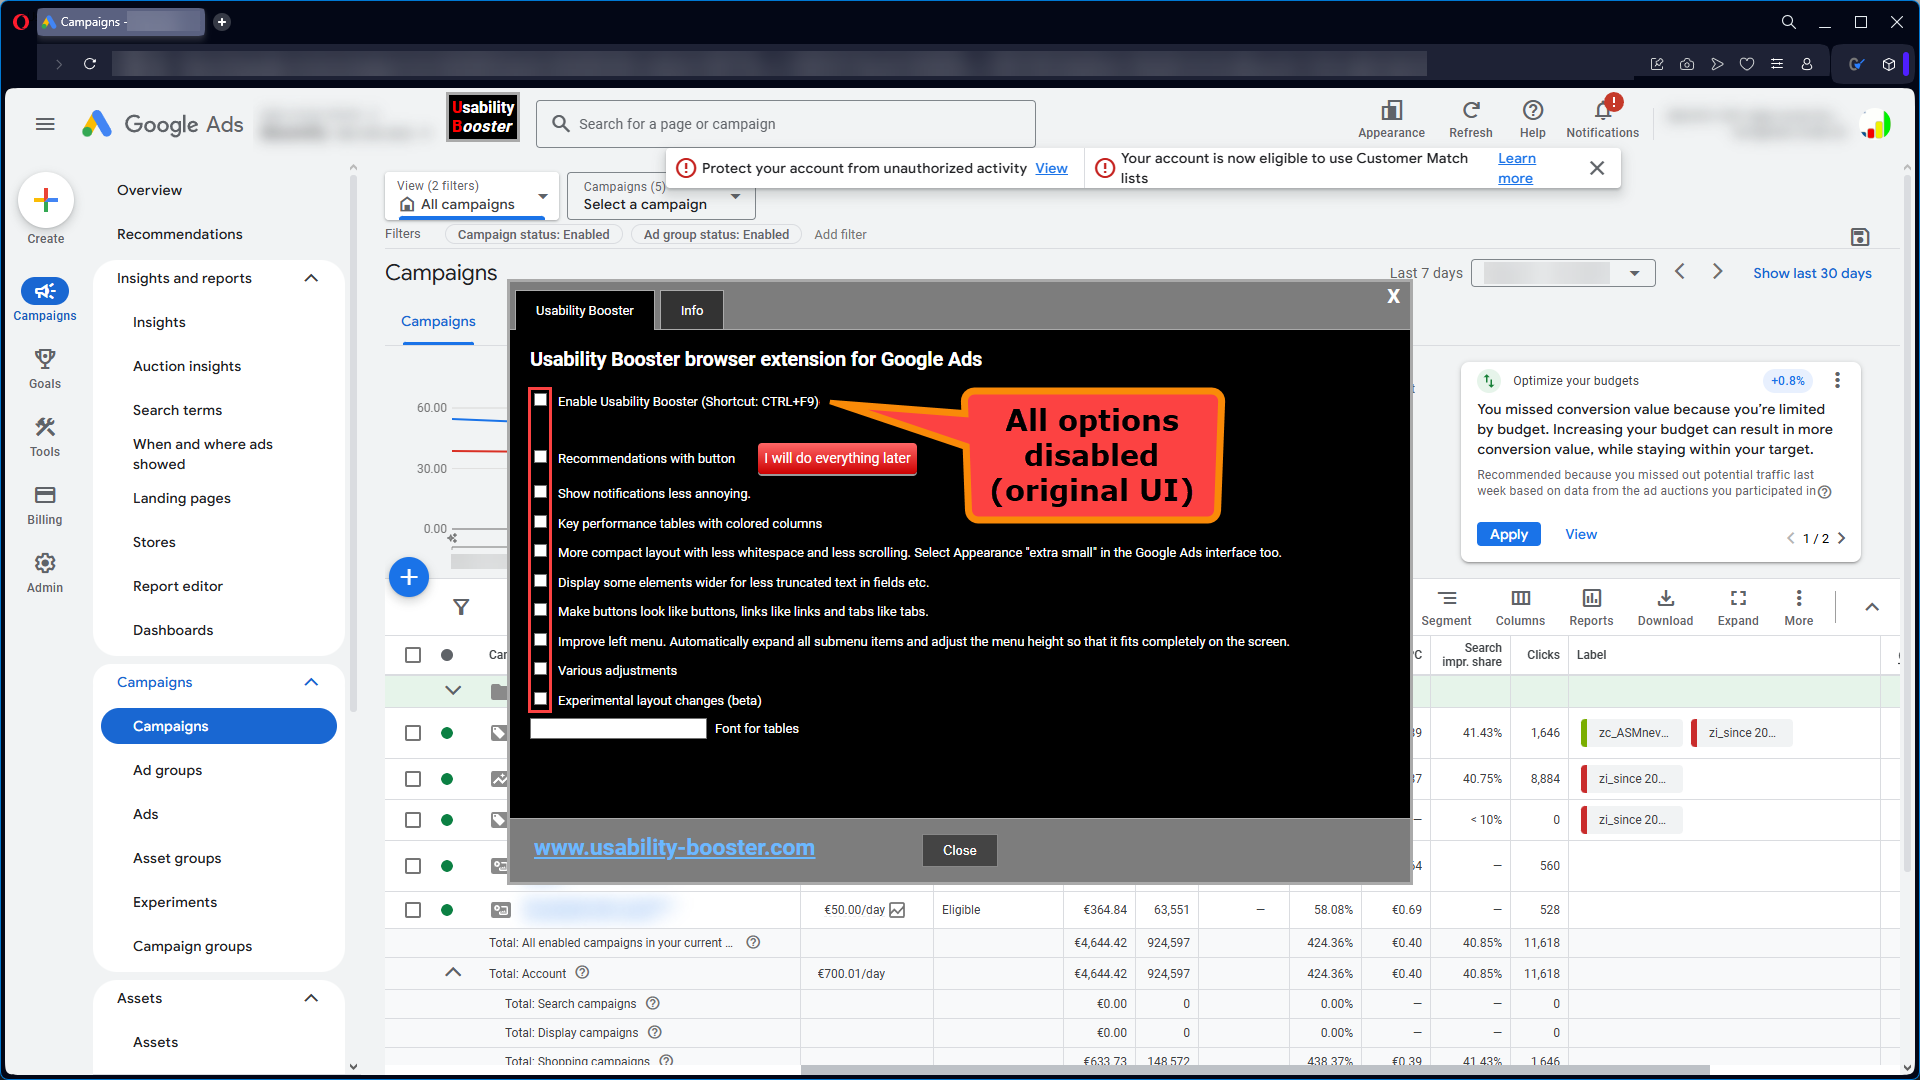This screenshot has width=1920, height=1080.
Task: Click the Refresh icon
Action: click(1470, 118)
